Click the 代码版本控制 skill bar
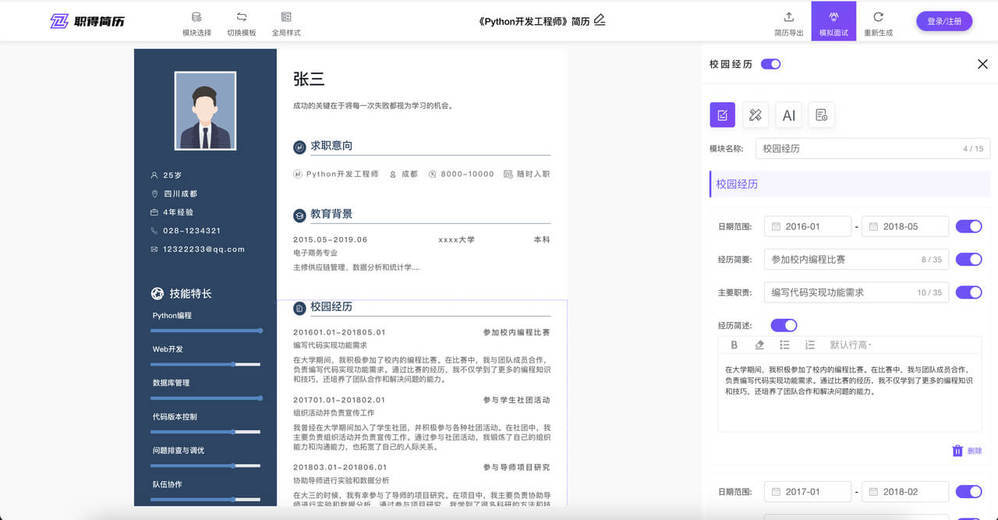The width and height of the screenshot is (998, 520). click(x=205, y=432)
